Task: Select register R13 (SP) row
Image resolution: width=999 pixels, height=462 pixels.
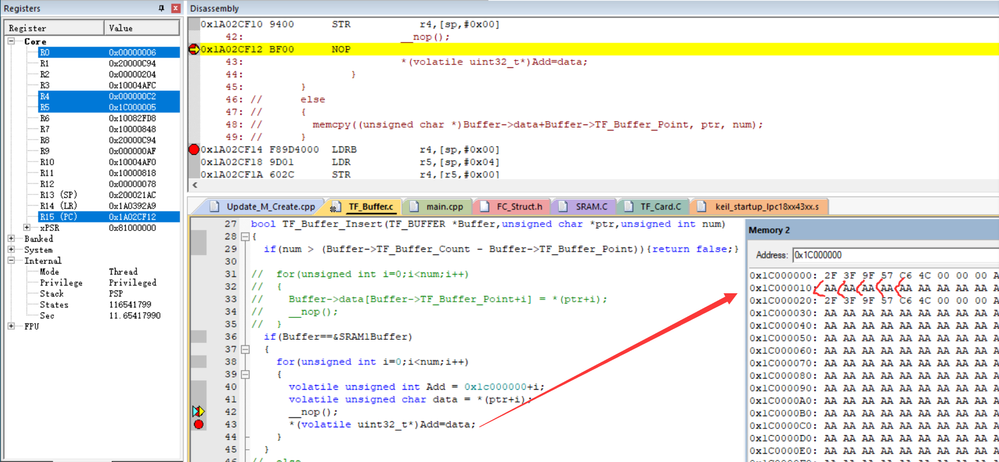Action: pyautogui.click(x=109, y=194)
